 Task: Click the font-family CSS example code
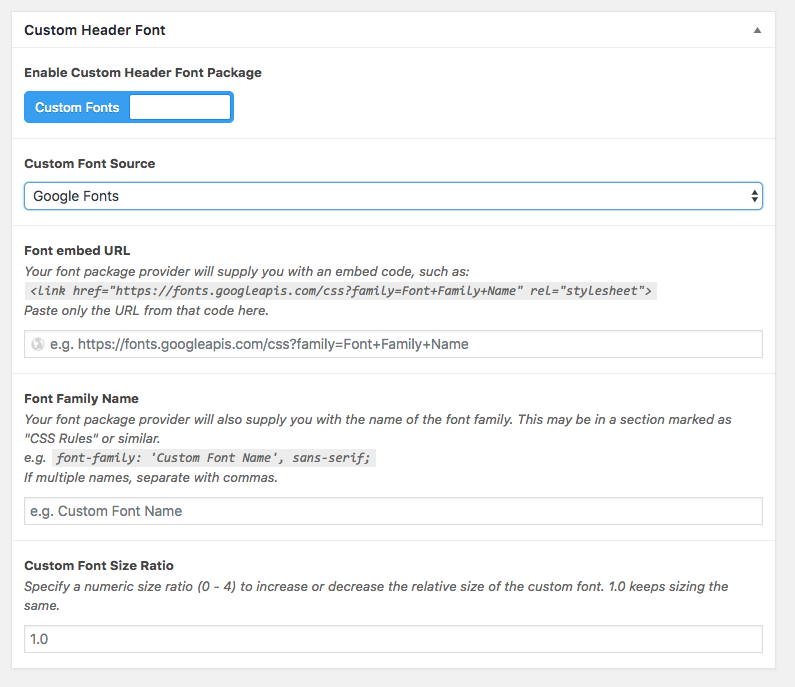(x=213, y=458)
